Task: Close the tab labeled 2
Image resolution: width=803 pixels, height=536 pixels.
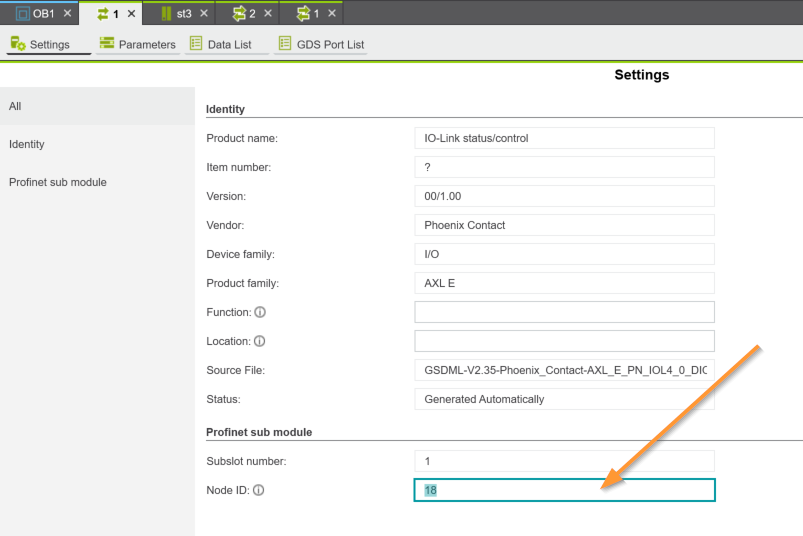Action: (x=267, y=14)
